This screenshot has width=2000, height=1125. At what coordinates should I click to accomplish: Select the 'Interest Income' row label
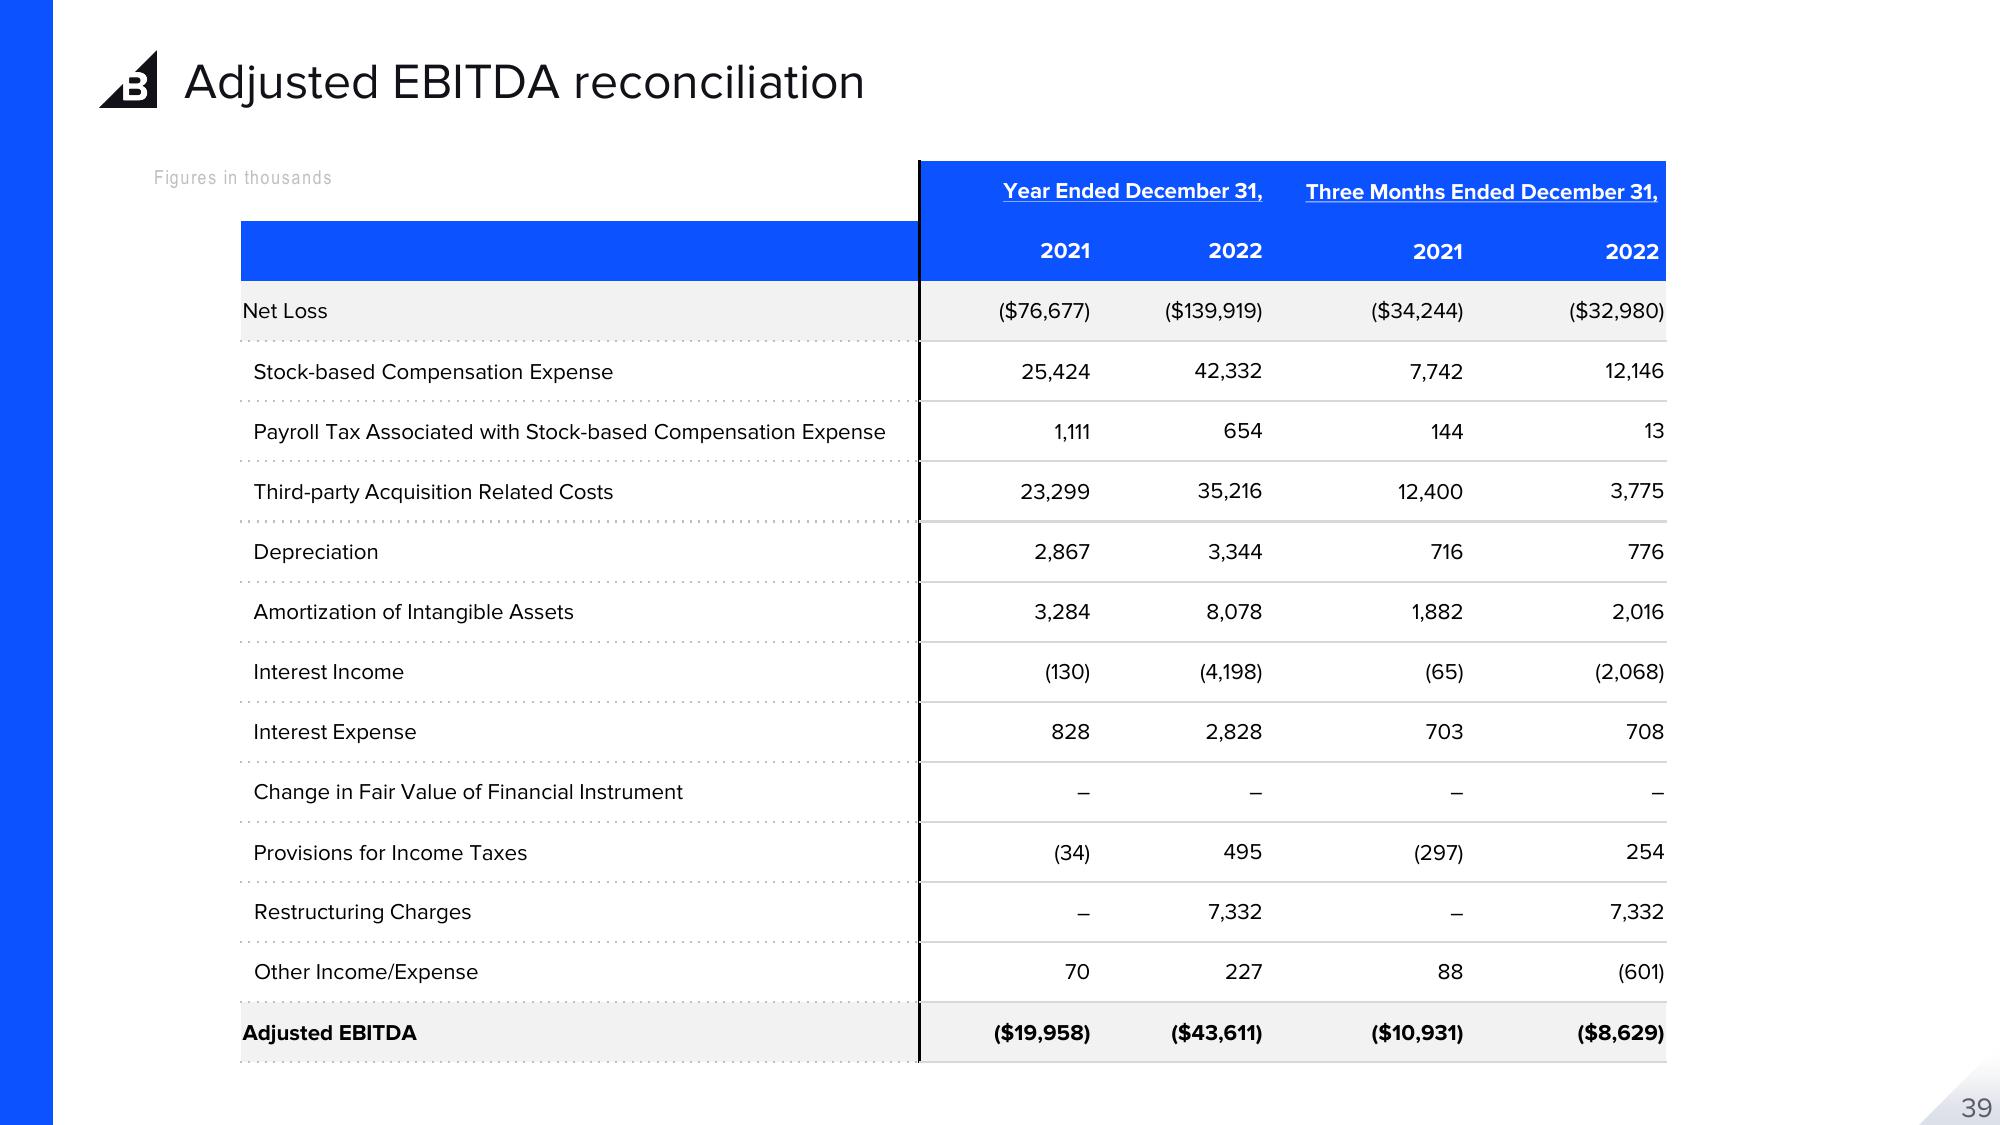[328, 672]
